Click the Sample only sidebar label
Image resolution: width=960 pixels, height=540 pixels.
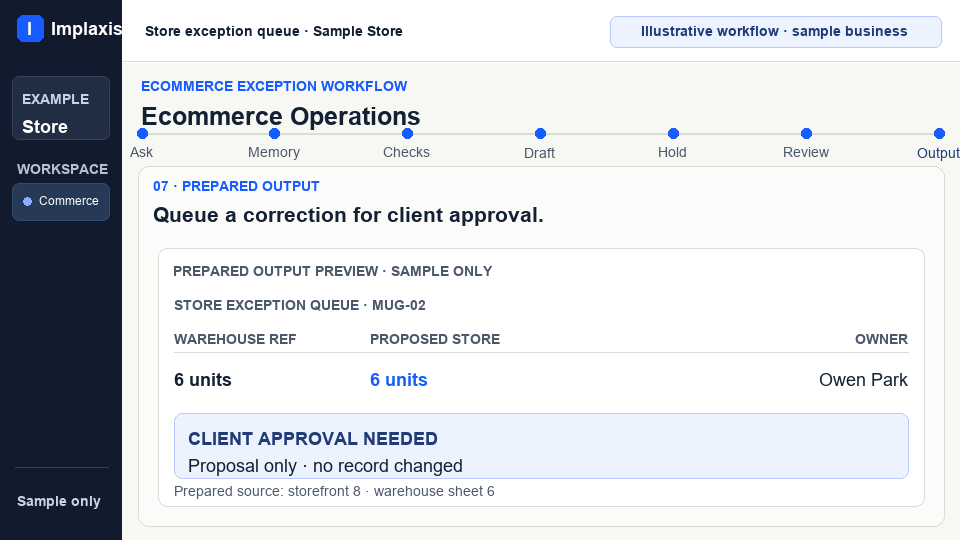tap(59, 501)
